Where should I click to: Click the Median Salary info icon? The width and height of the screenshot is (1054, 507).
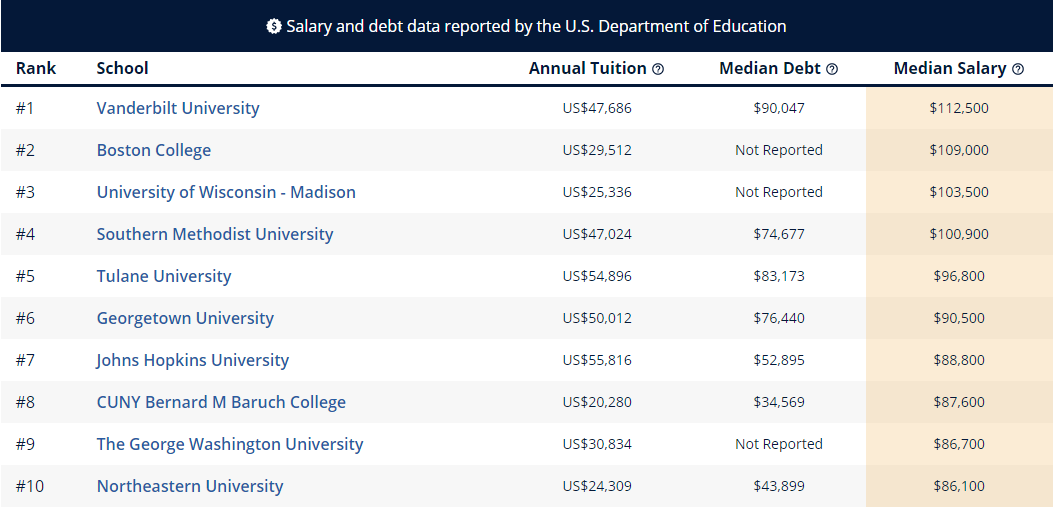[1018, 69]
